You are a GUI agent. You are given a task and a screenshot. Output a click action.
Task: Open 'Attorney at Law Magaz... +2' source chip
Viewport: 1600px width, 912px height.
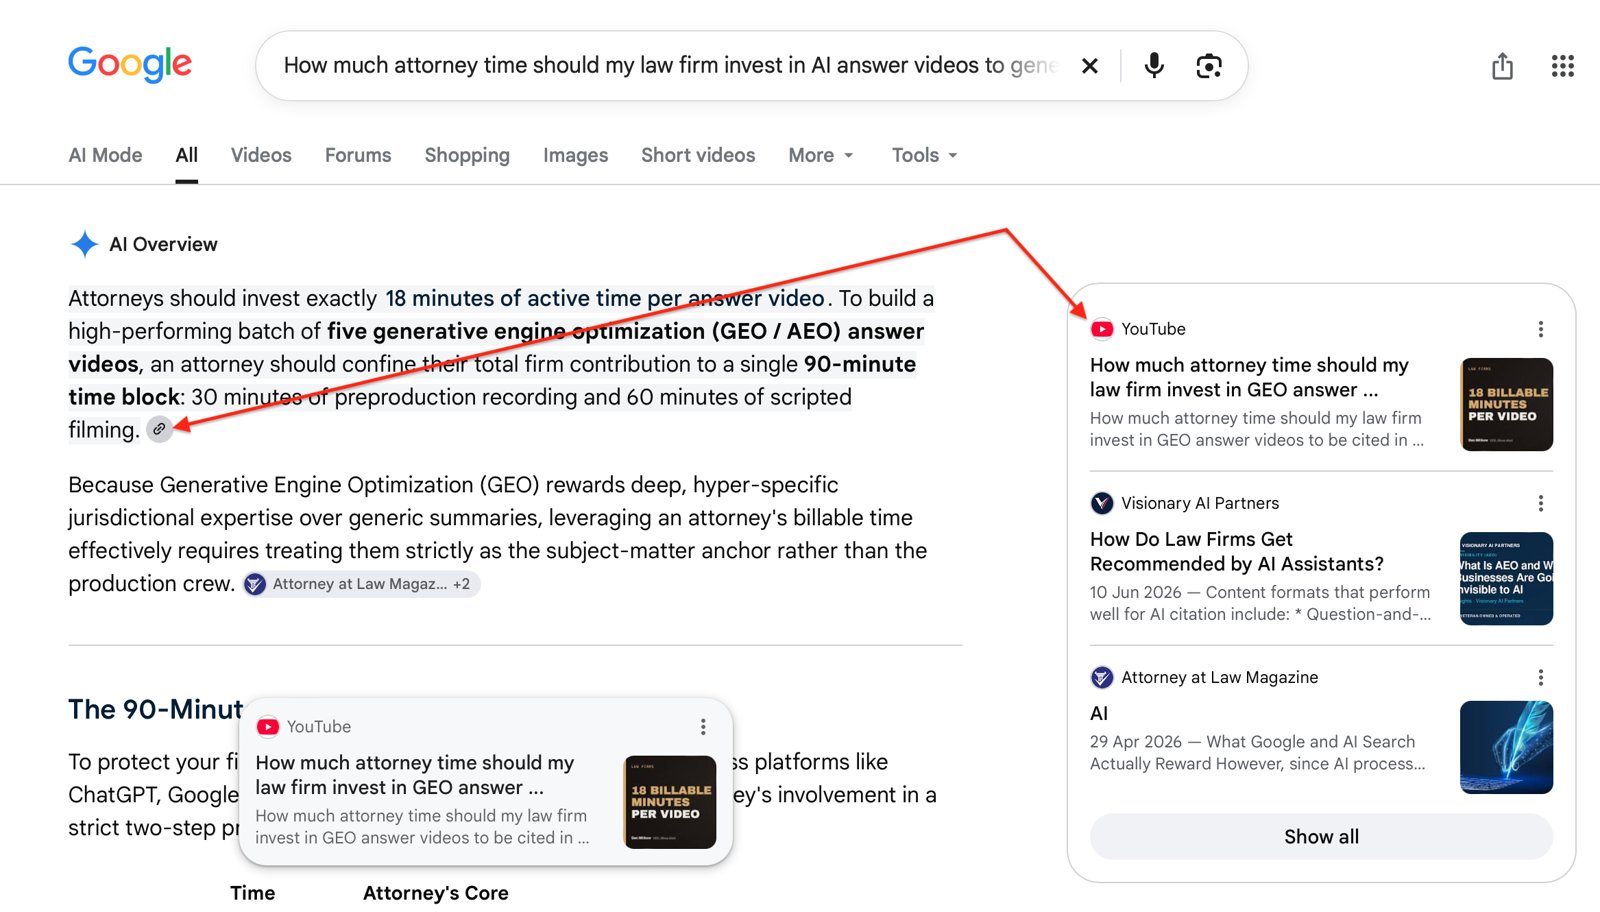(x=361, y=584)
